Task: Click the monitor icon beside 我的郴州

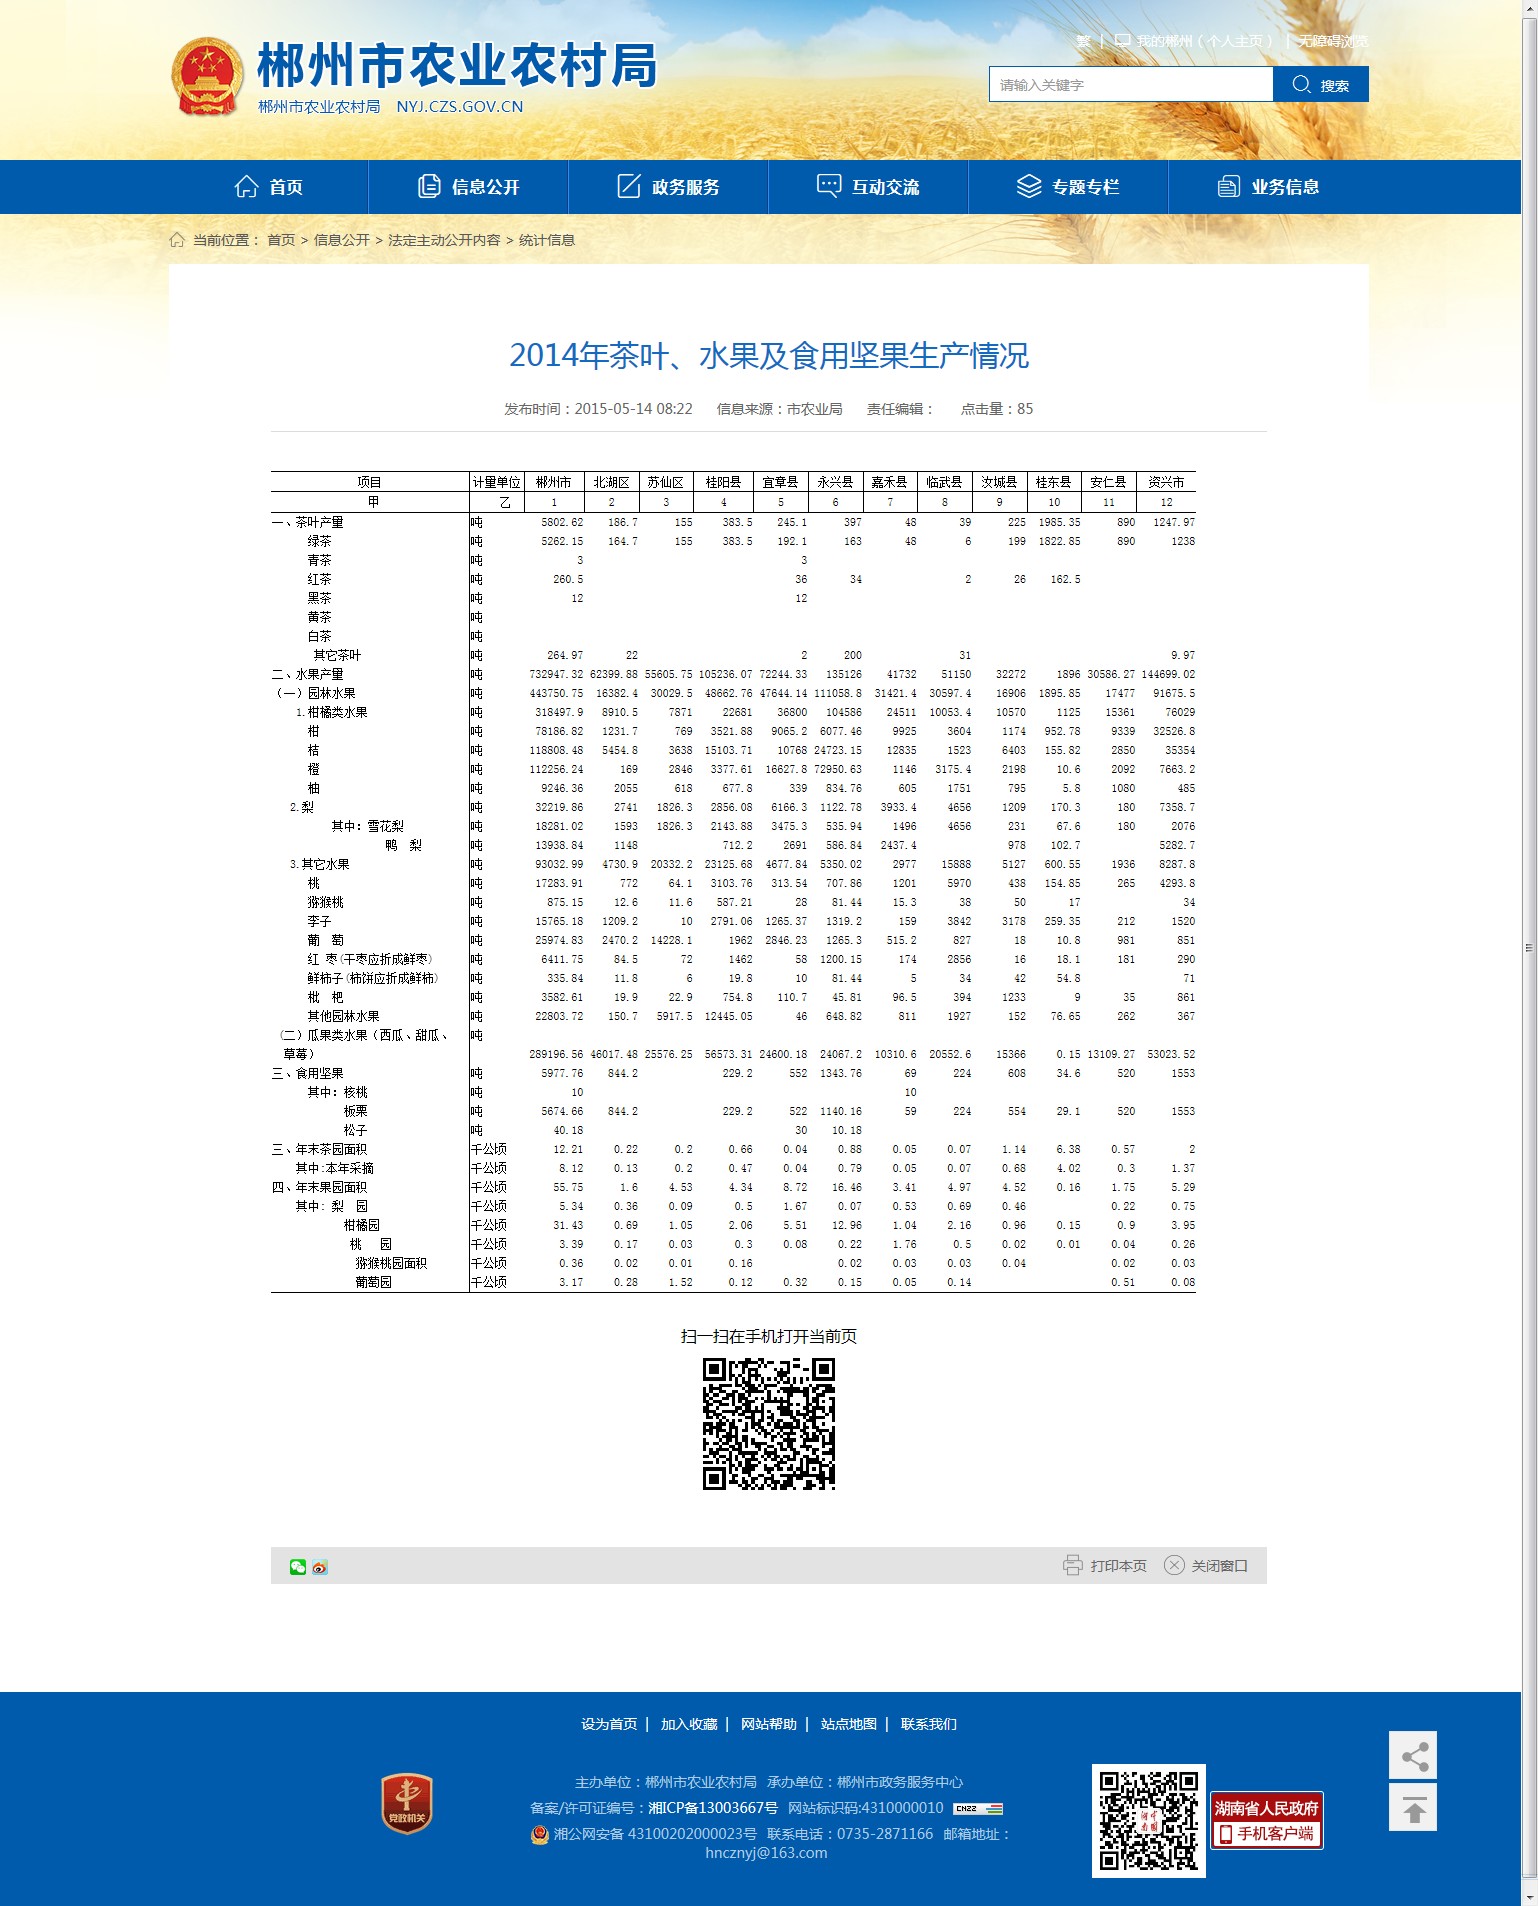Action: coord(1122,41)
